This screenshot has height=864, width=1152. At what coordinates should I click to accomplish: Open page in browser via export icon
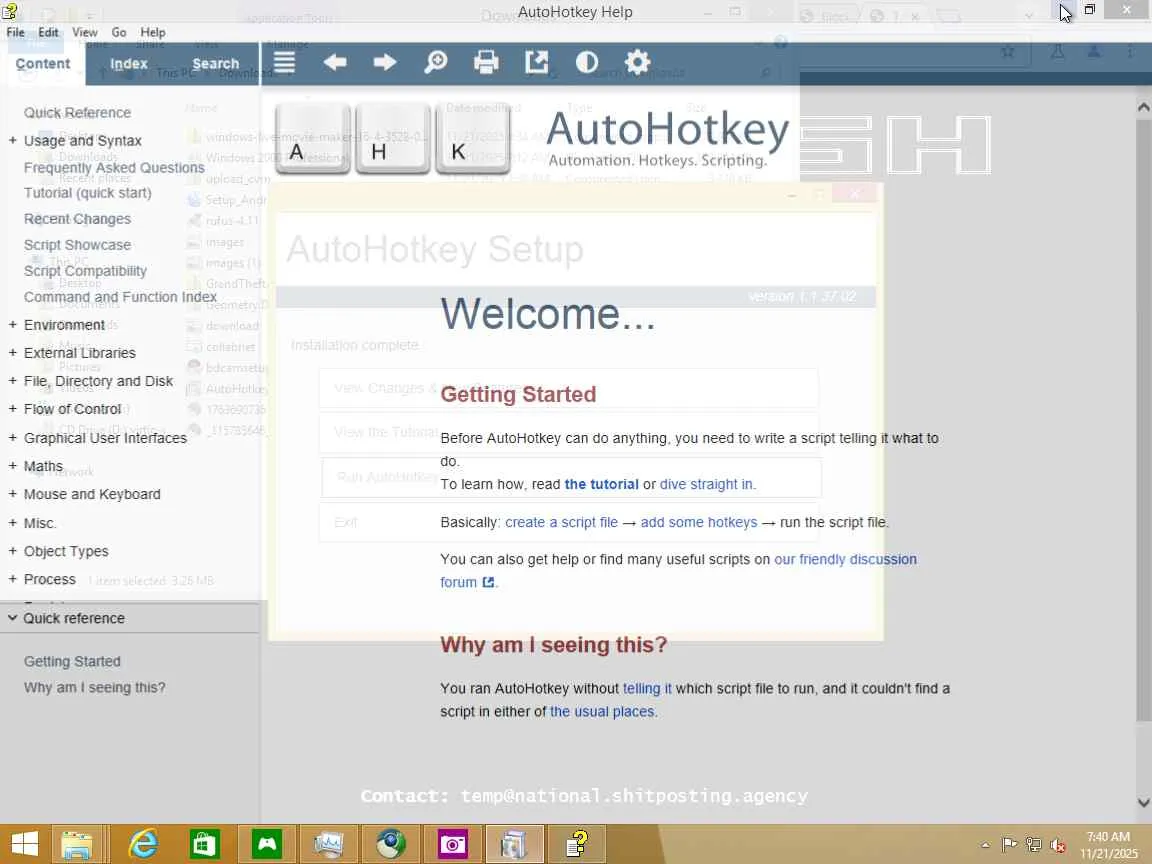pyautogui.click(x=536, y=62)
